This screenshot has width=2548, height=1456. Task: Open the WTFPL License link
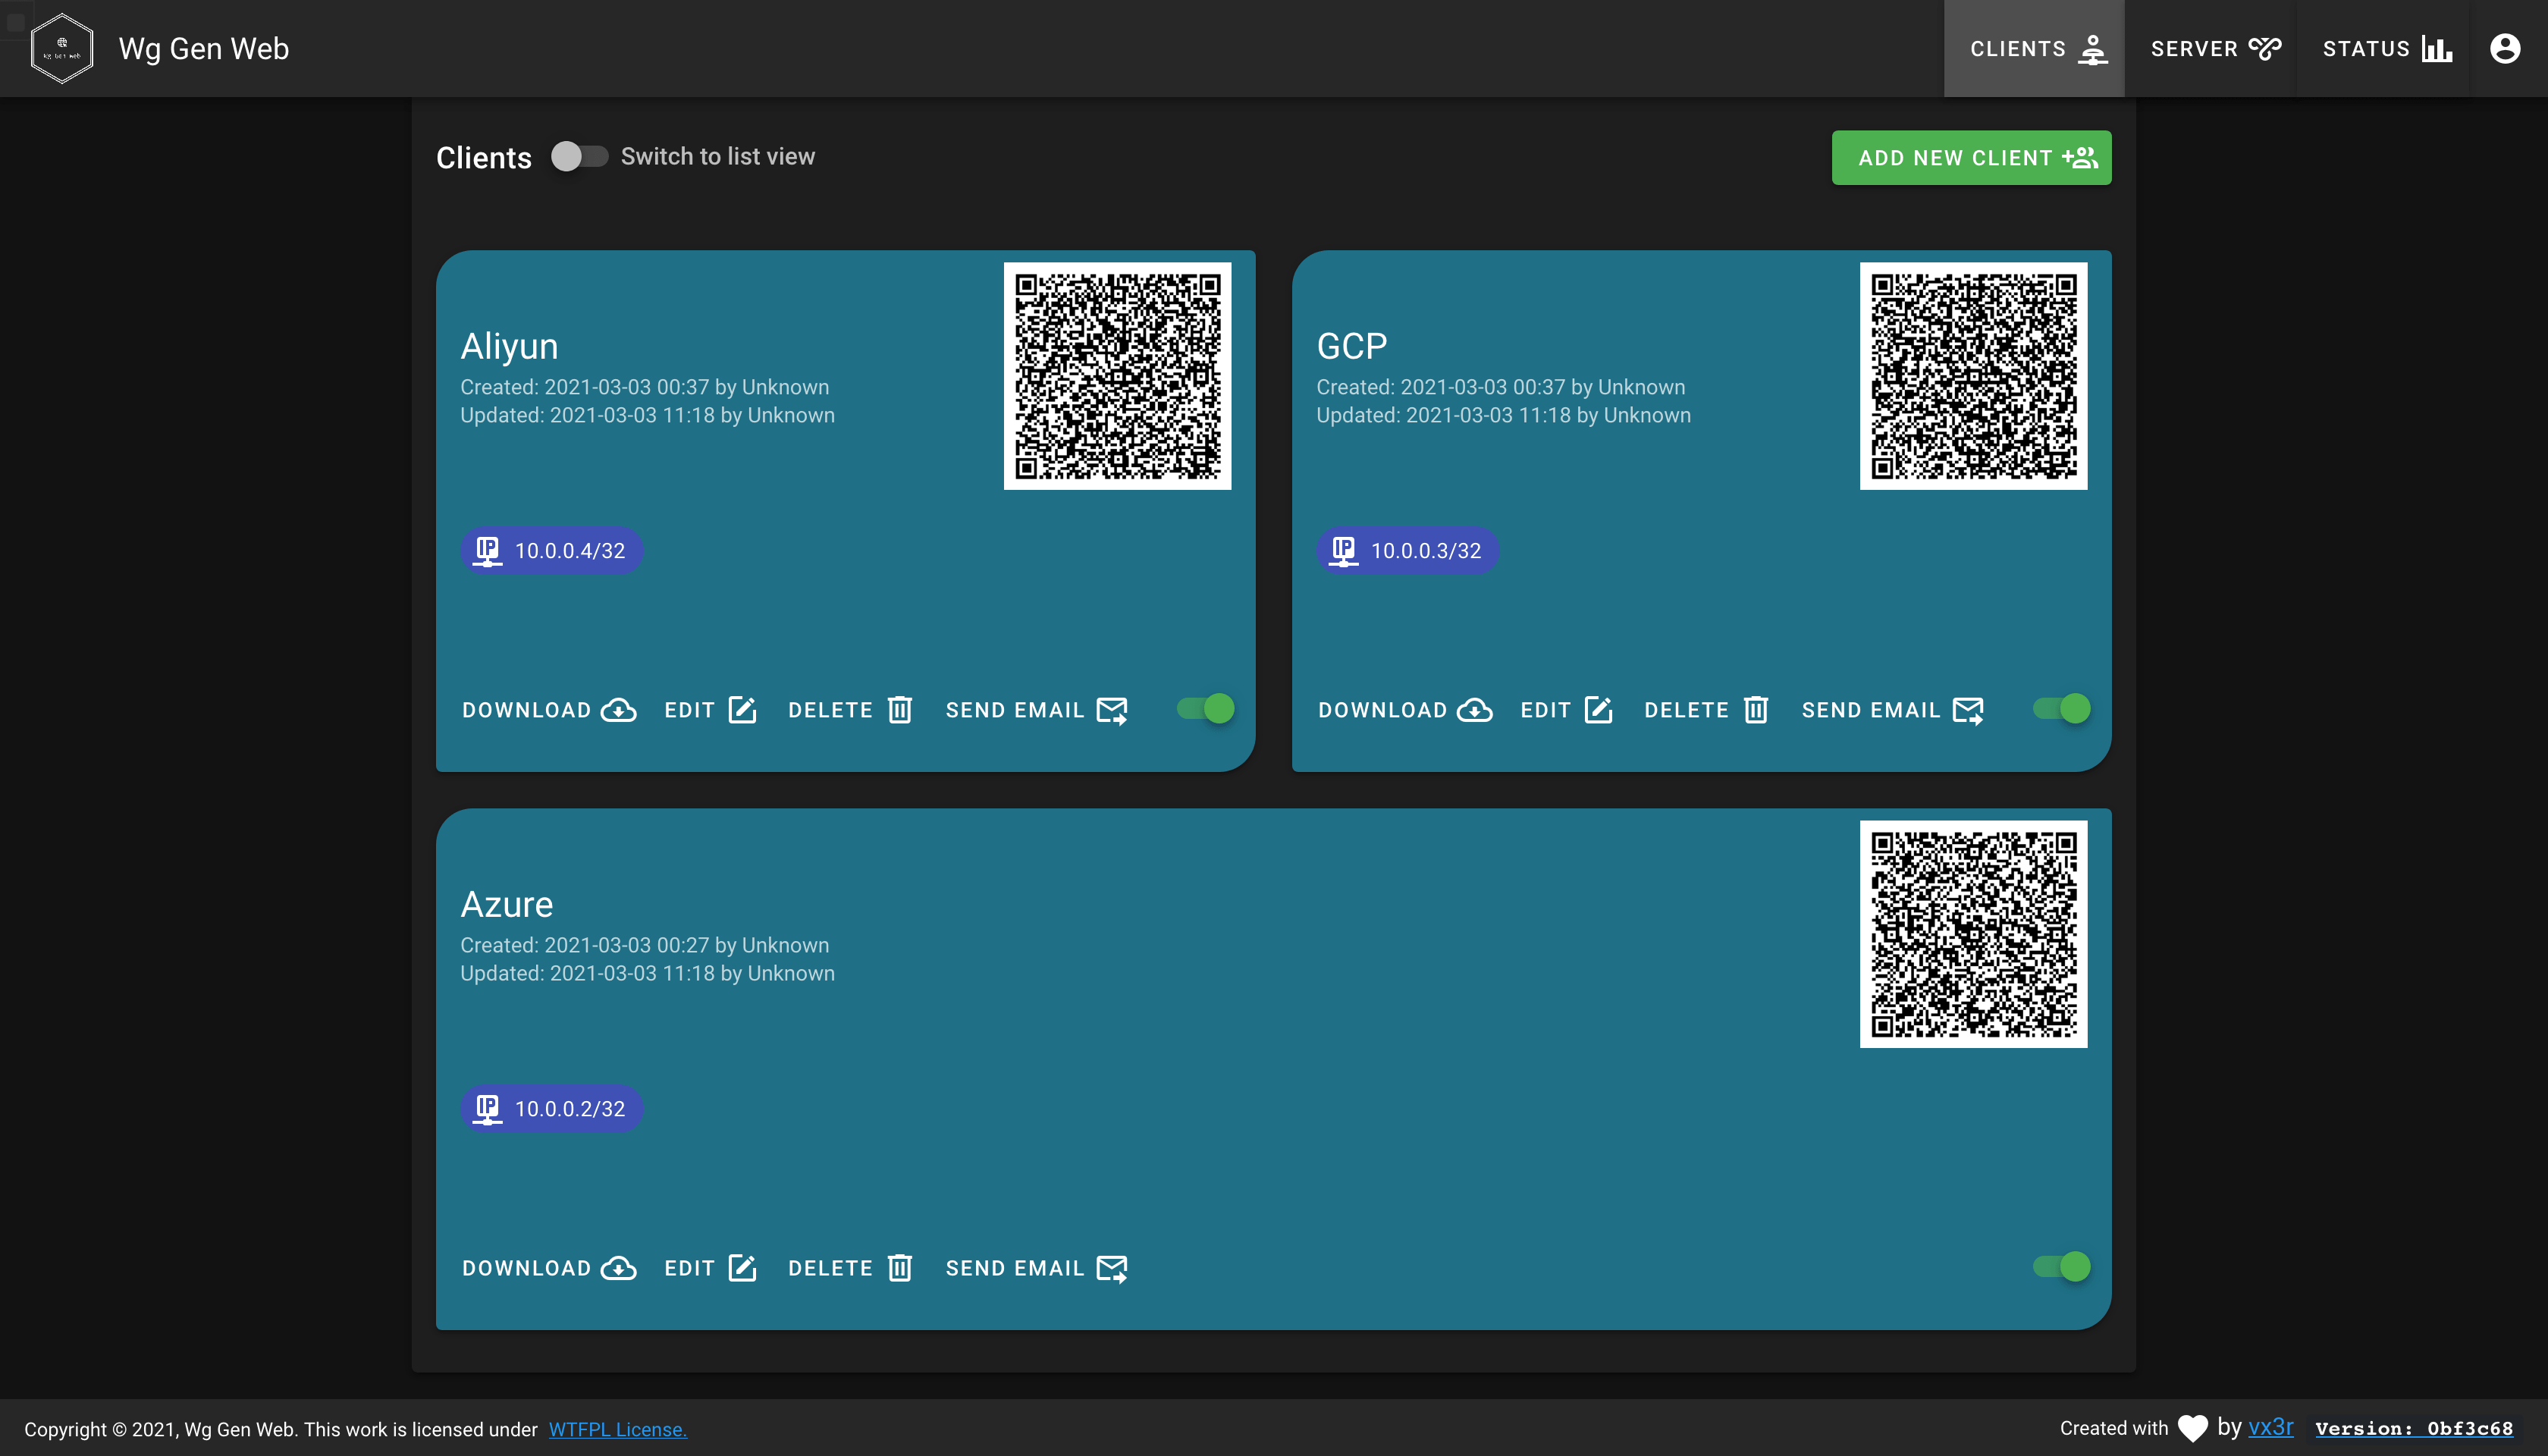[x=617, y=1429]
